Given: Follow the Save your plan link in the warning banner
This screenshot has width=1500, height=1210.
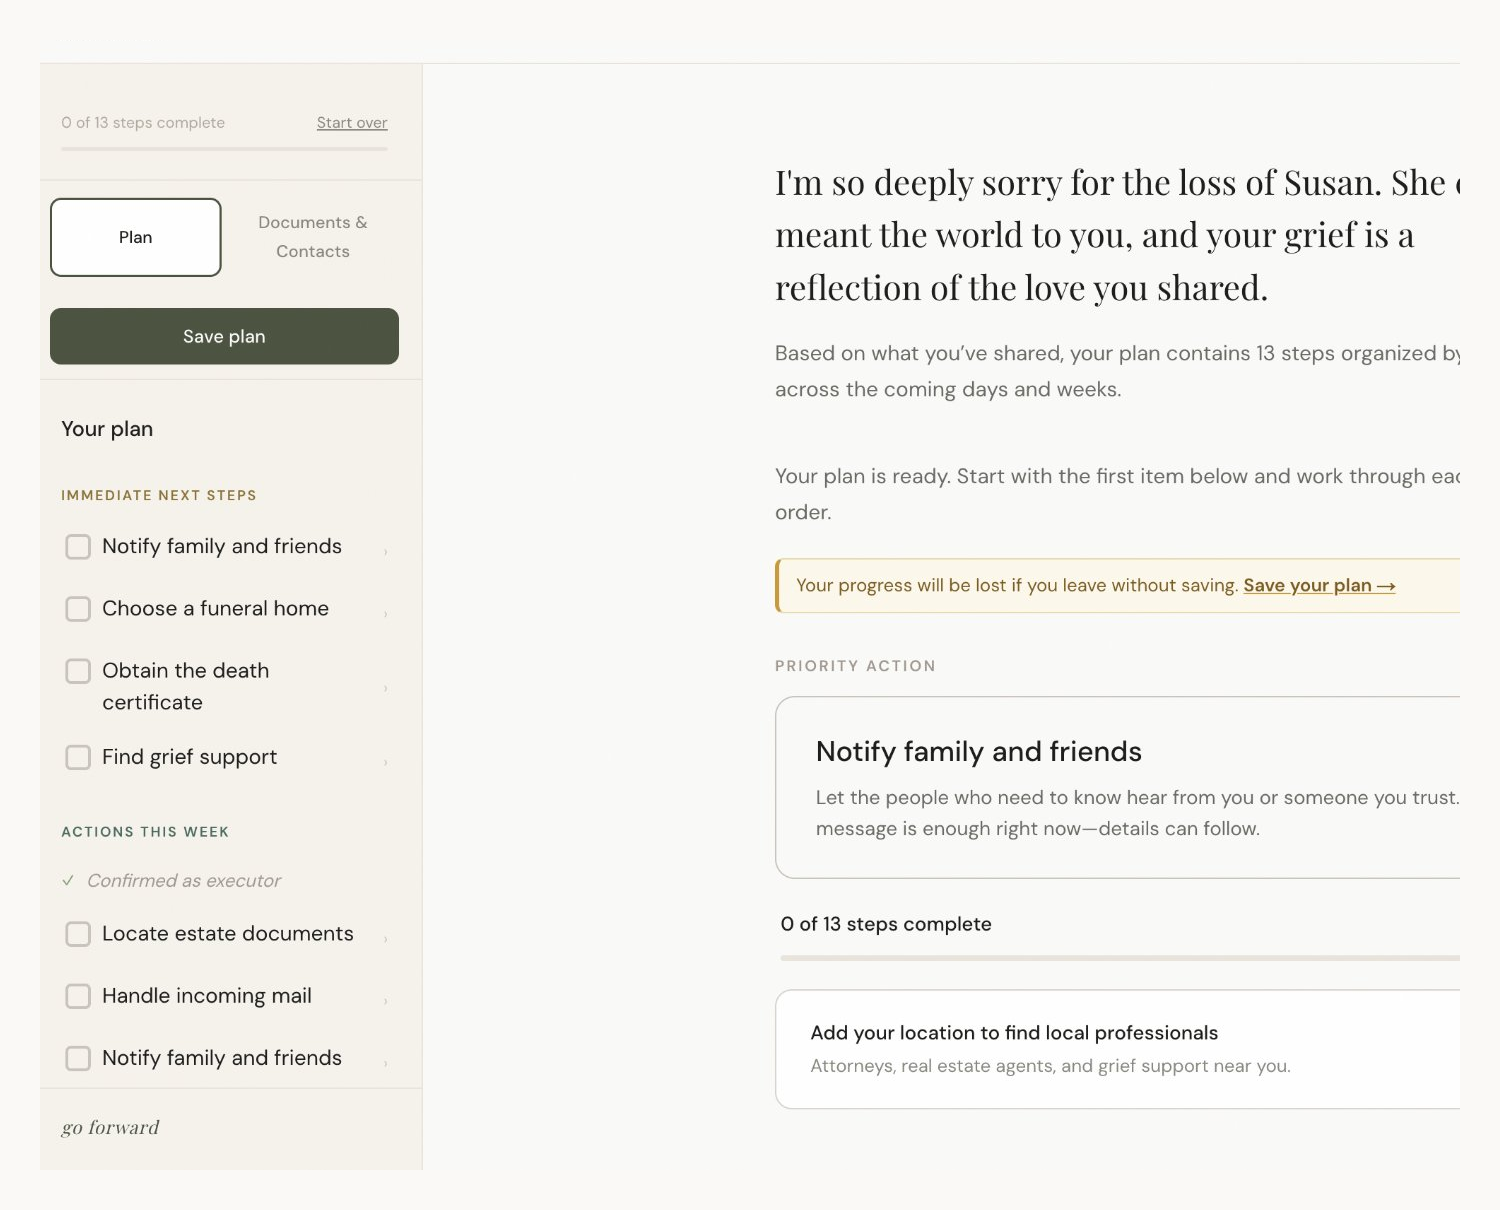Looking at the screenshot, I should pos(1318,586).
